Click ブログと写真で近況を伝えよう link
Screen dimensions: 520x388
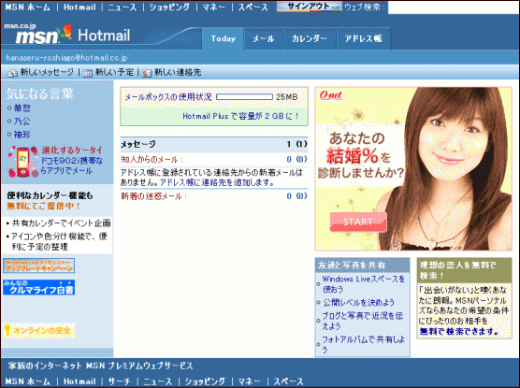coord(363,320)
